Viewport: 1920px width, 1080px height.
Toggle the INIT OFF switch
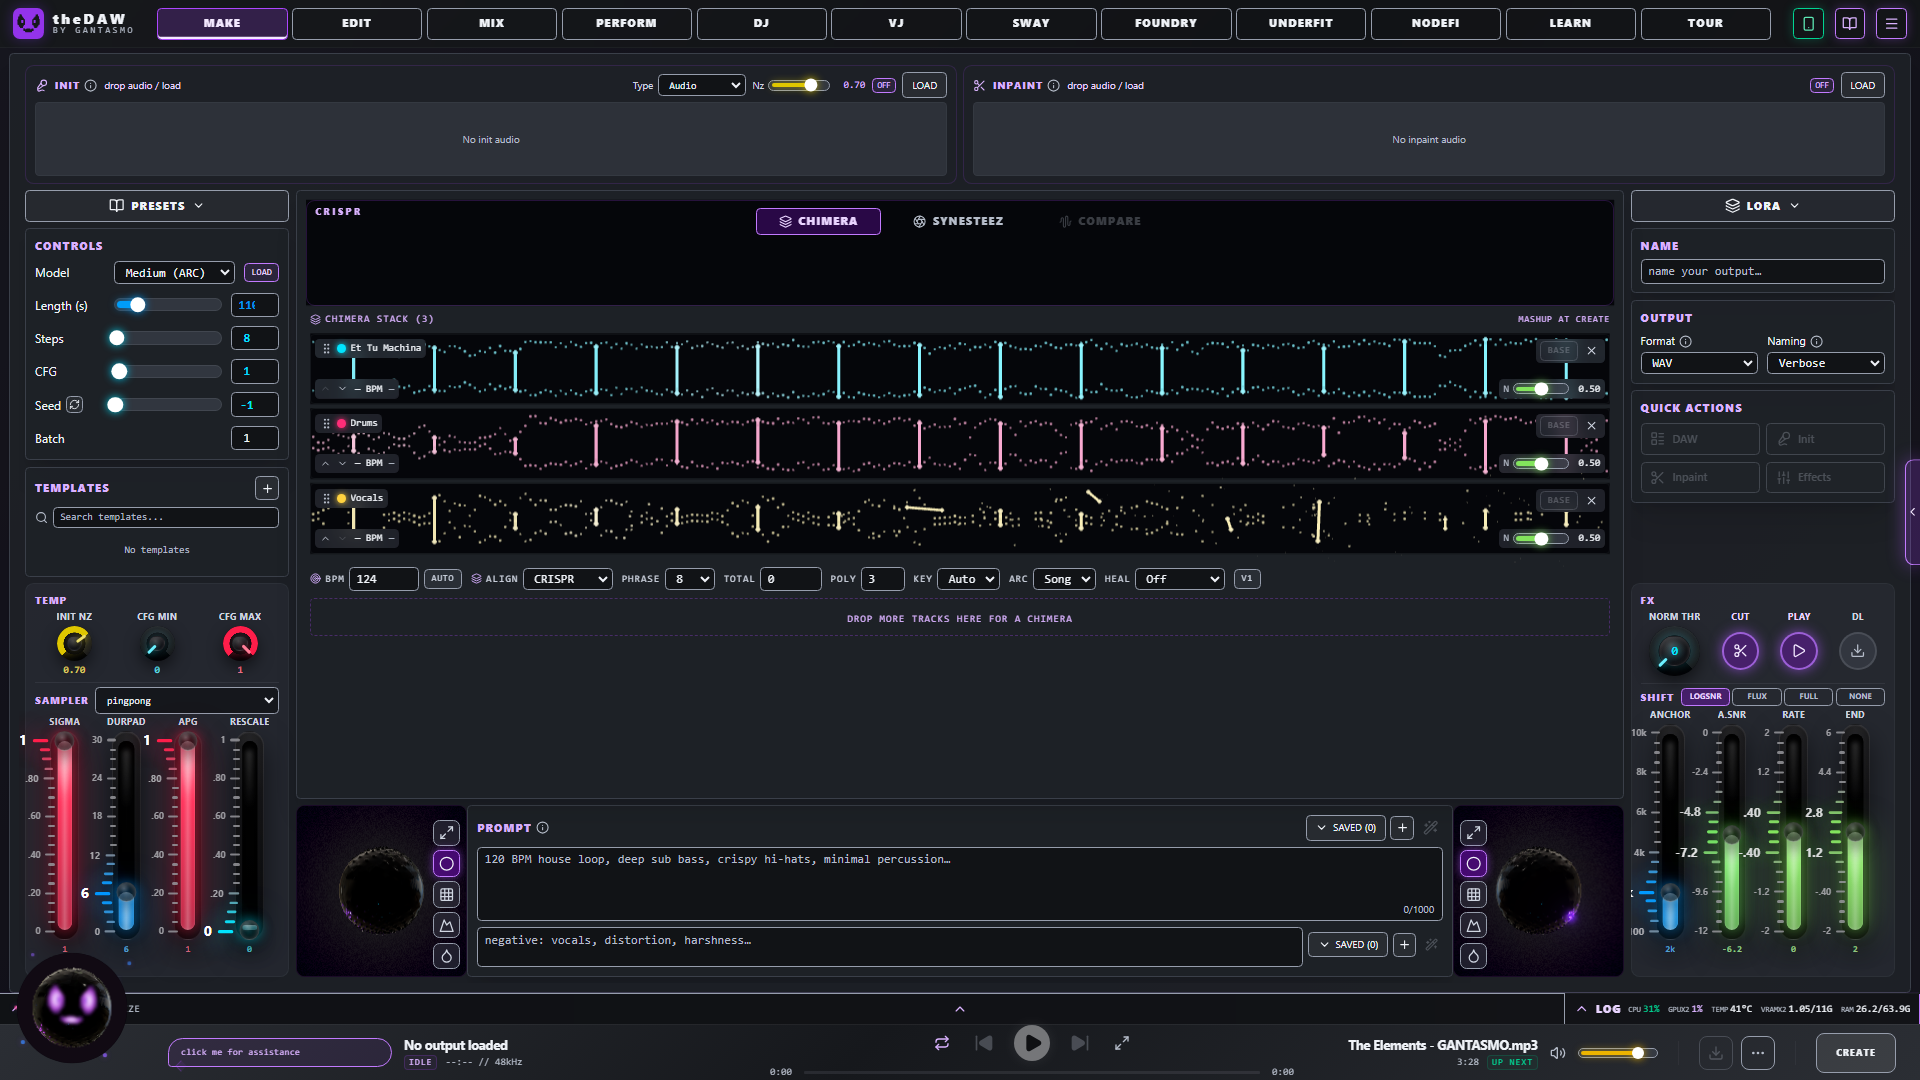point(883,86)
